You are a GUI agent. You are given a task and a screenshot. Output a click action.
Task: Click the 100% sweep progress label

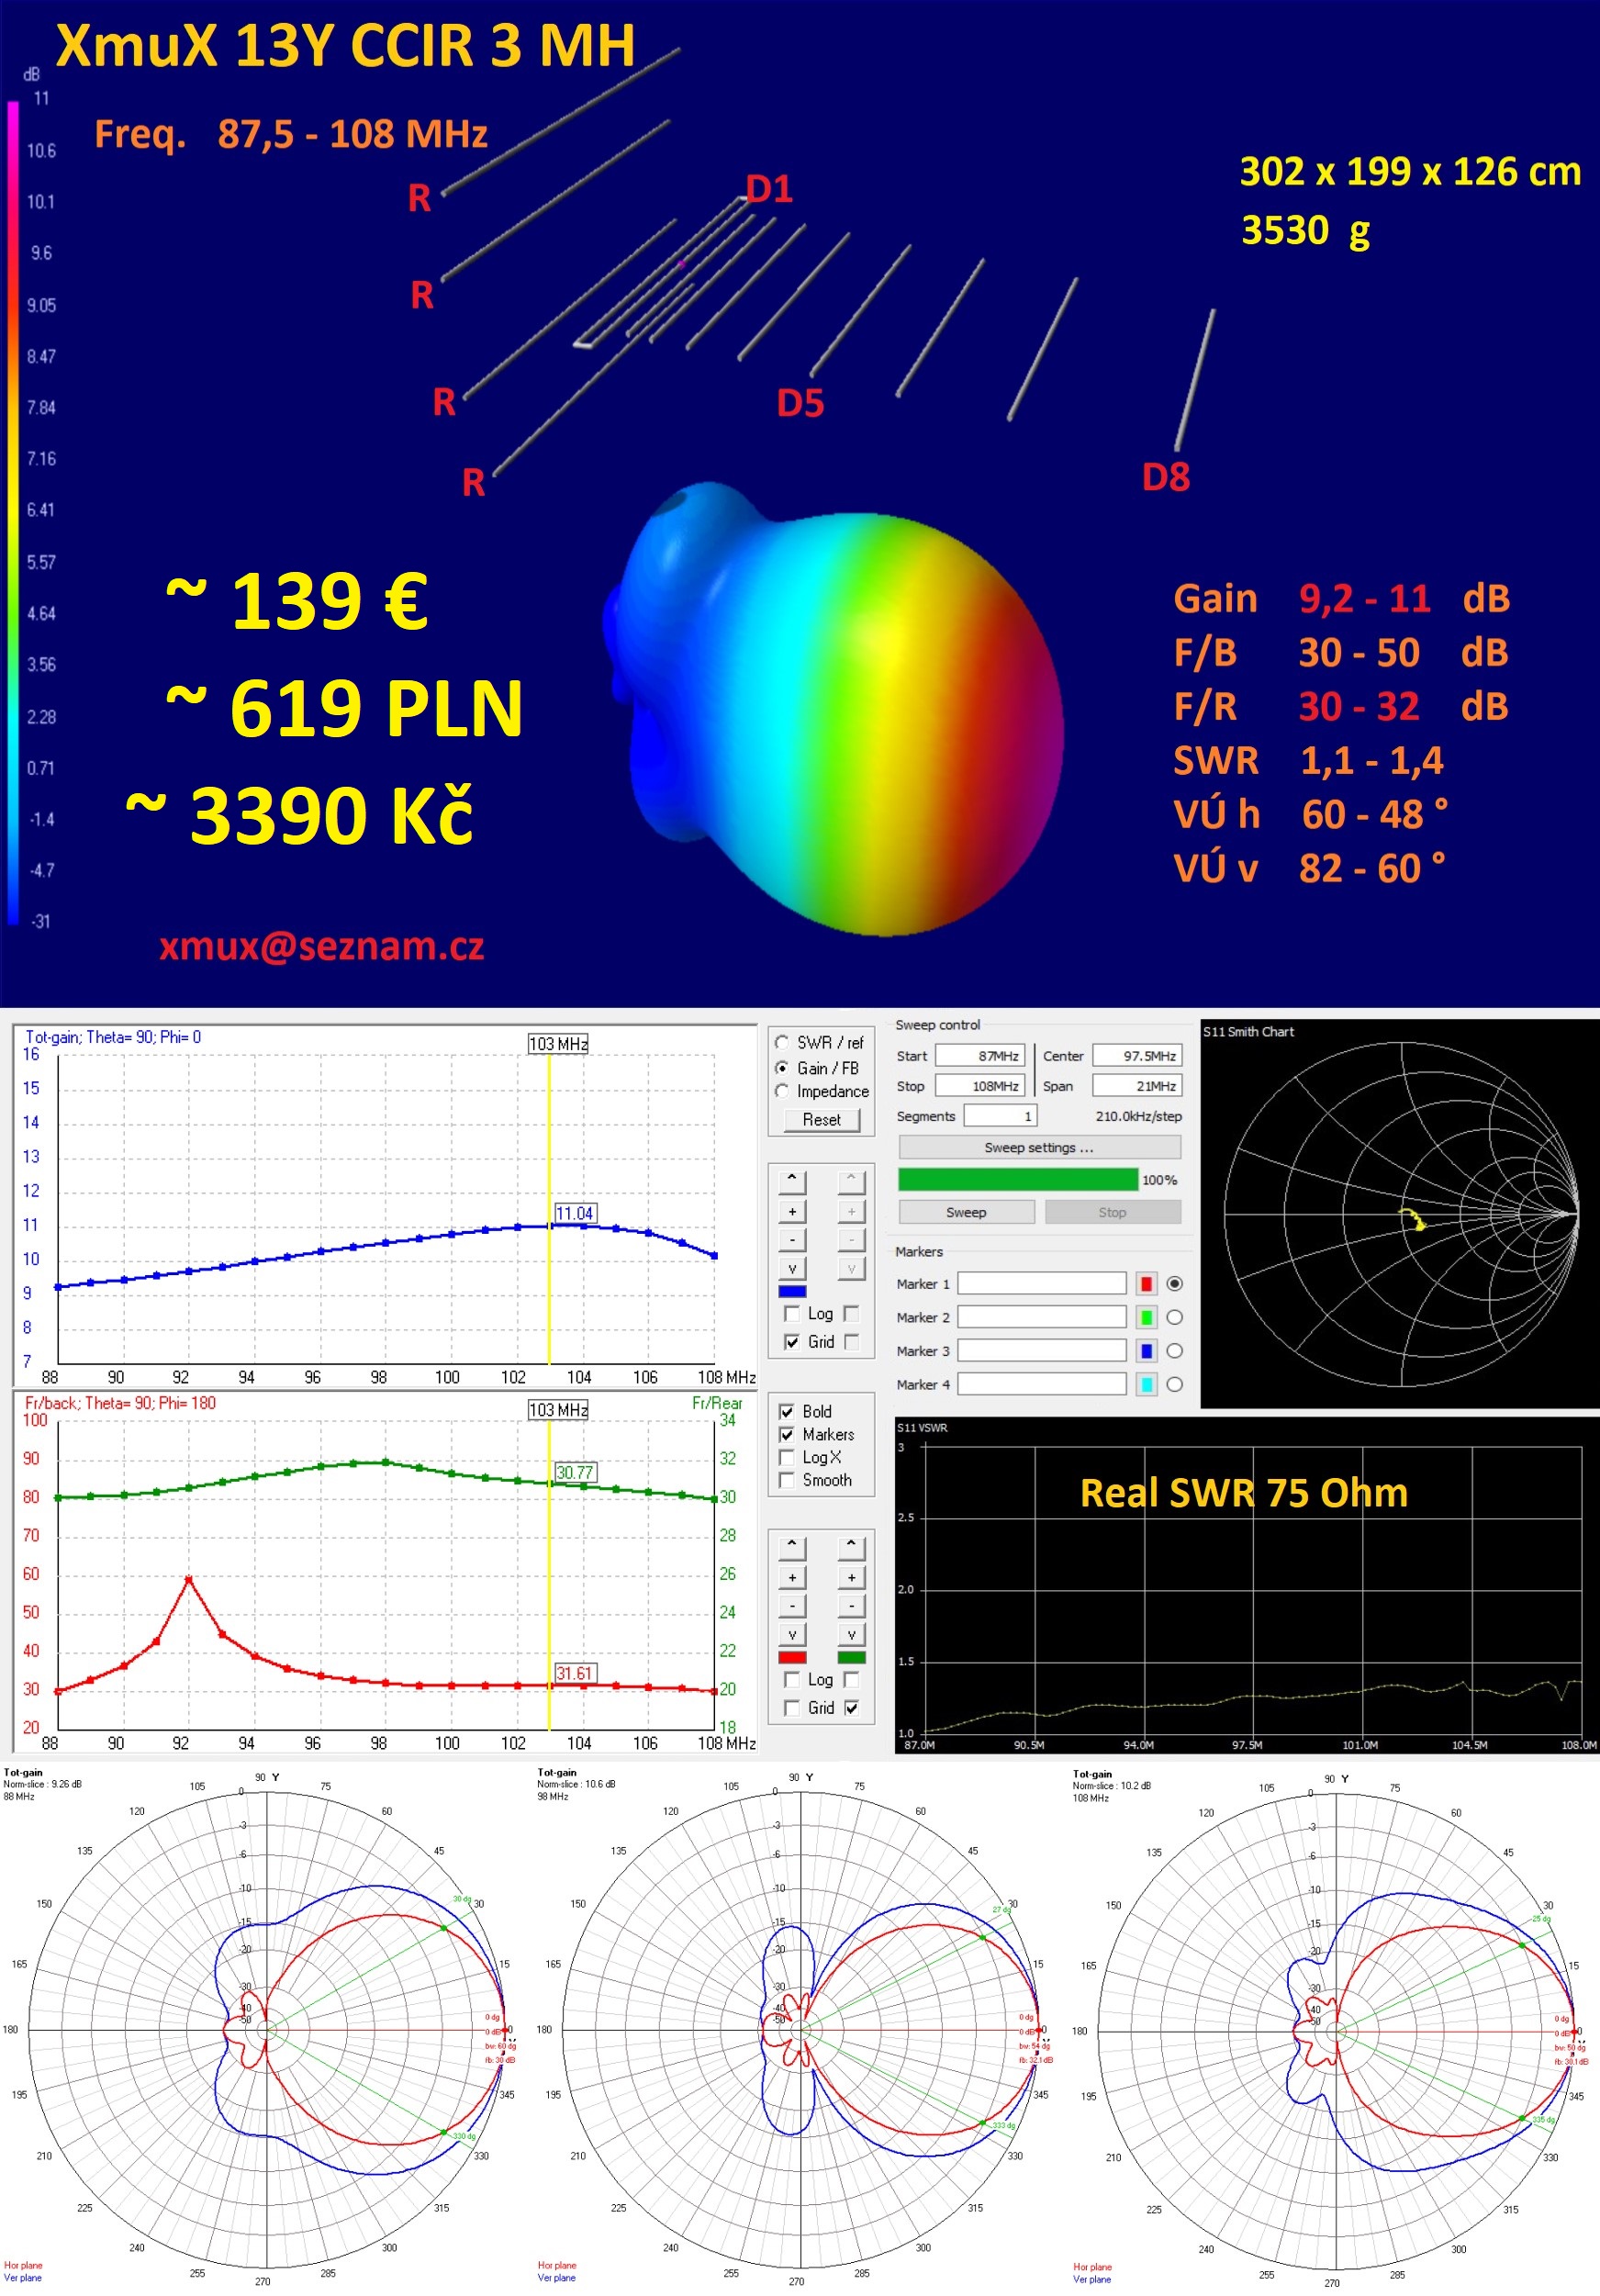pyautogui.click(x=1159, y=1180)
